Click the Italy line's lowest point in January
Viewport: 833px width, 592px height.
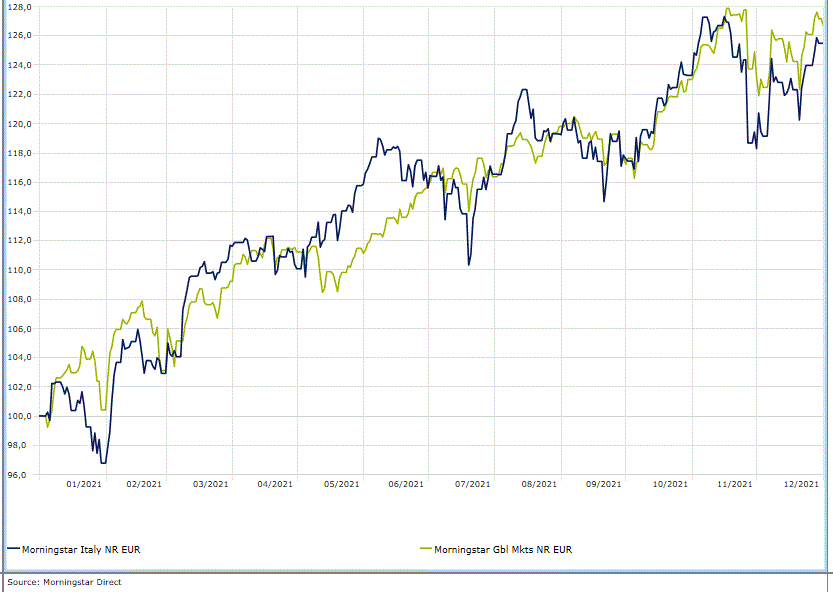click(x=103, y=462)
